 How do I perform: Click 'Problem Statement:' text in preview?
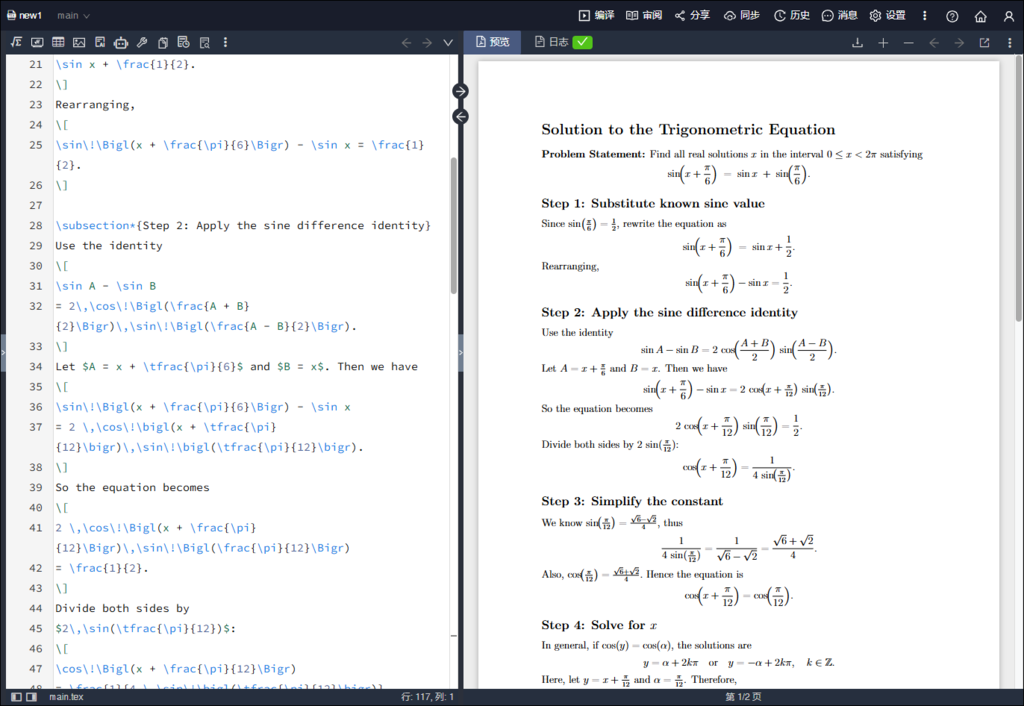[x=593, y=154]
